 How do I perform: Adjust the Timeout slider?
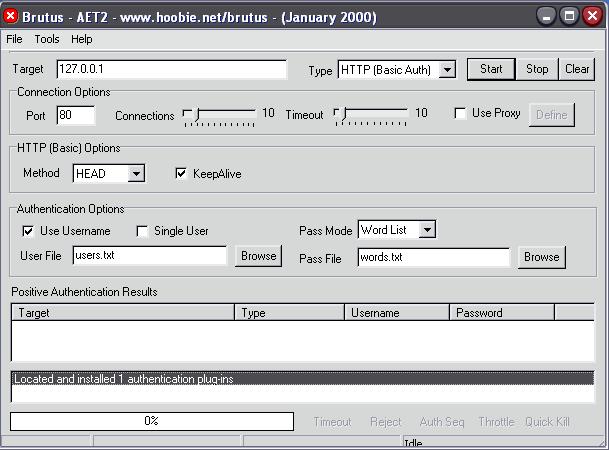[371, 115]
